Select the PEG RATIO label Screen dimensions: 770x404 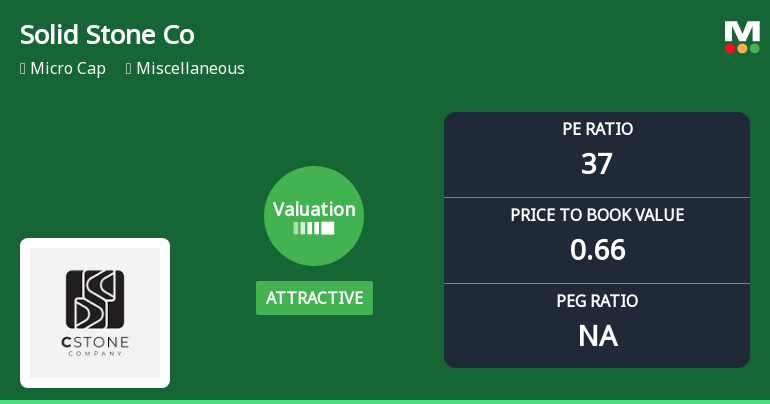pyautogui.click(x=597, y=301)
